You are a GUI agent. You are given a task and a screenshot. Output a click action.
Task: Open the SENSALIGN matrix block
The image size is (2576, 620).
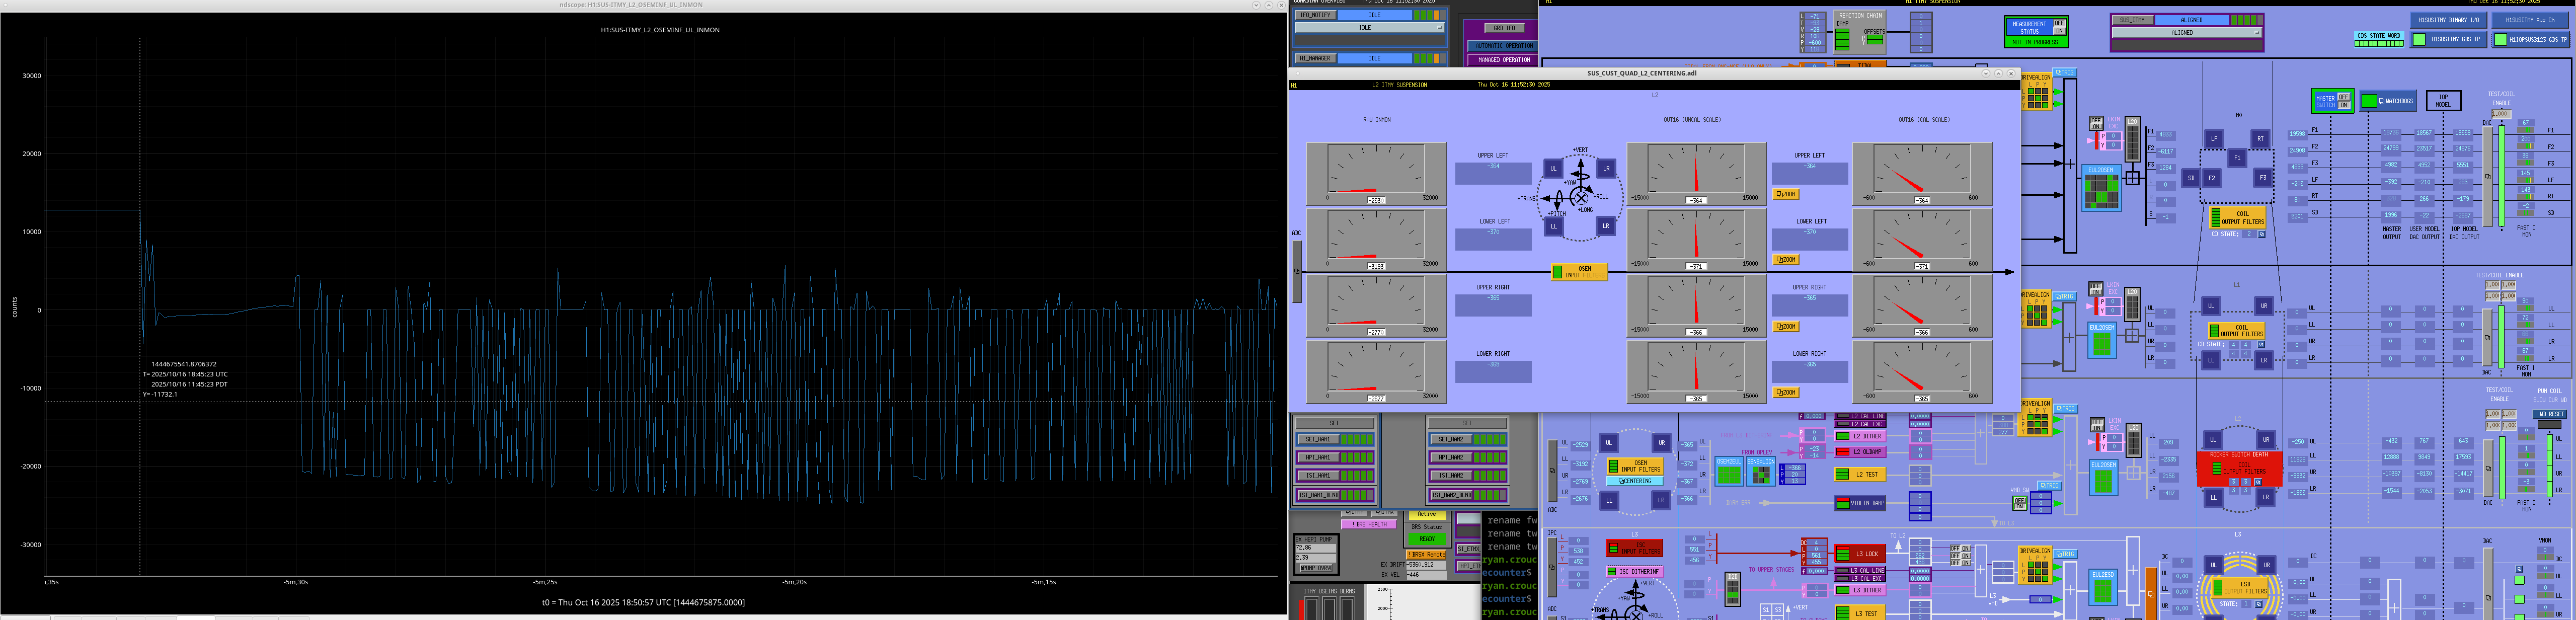1761,472
